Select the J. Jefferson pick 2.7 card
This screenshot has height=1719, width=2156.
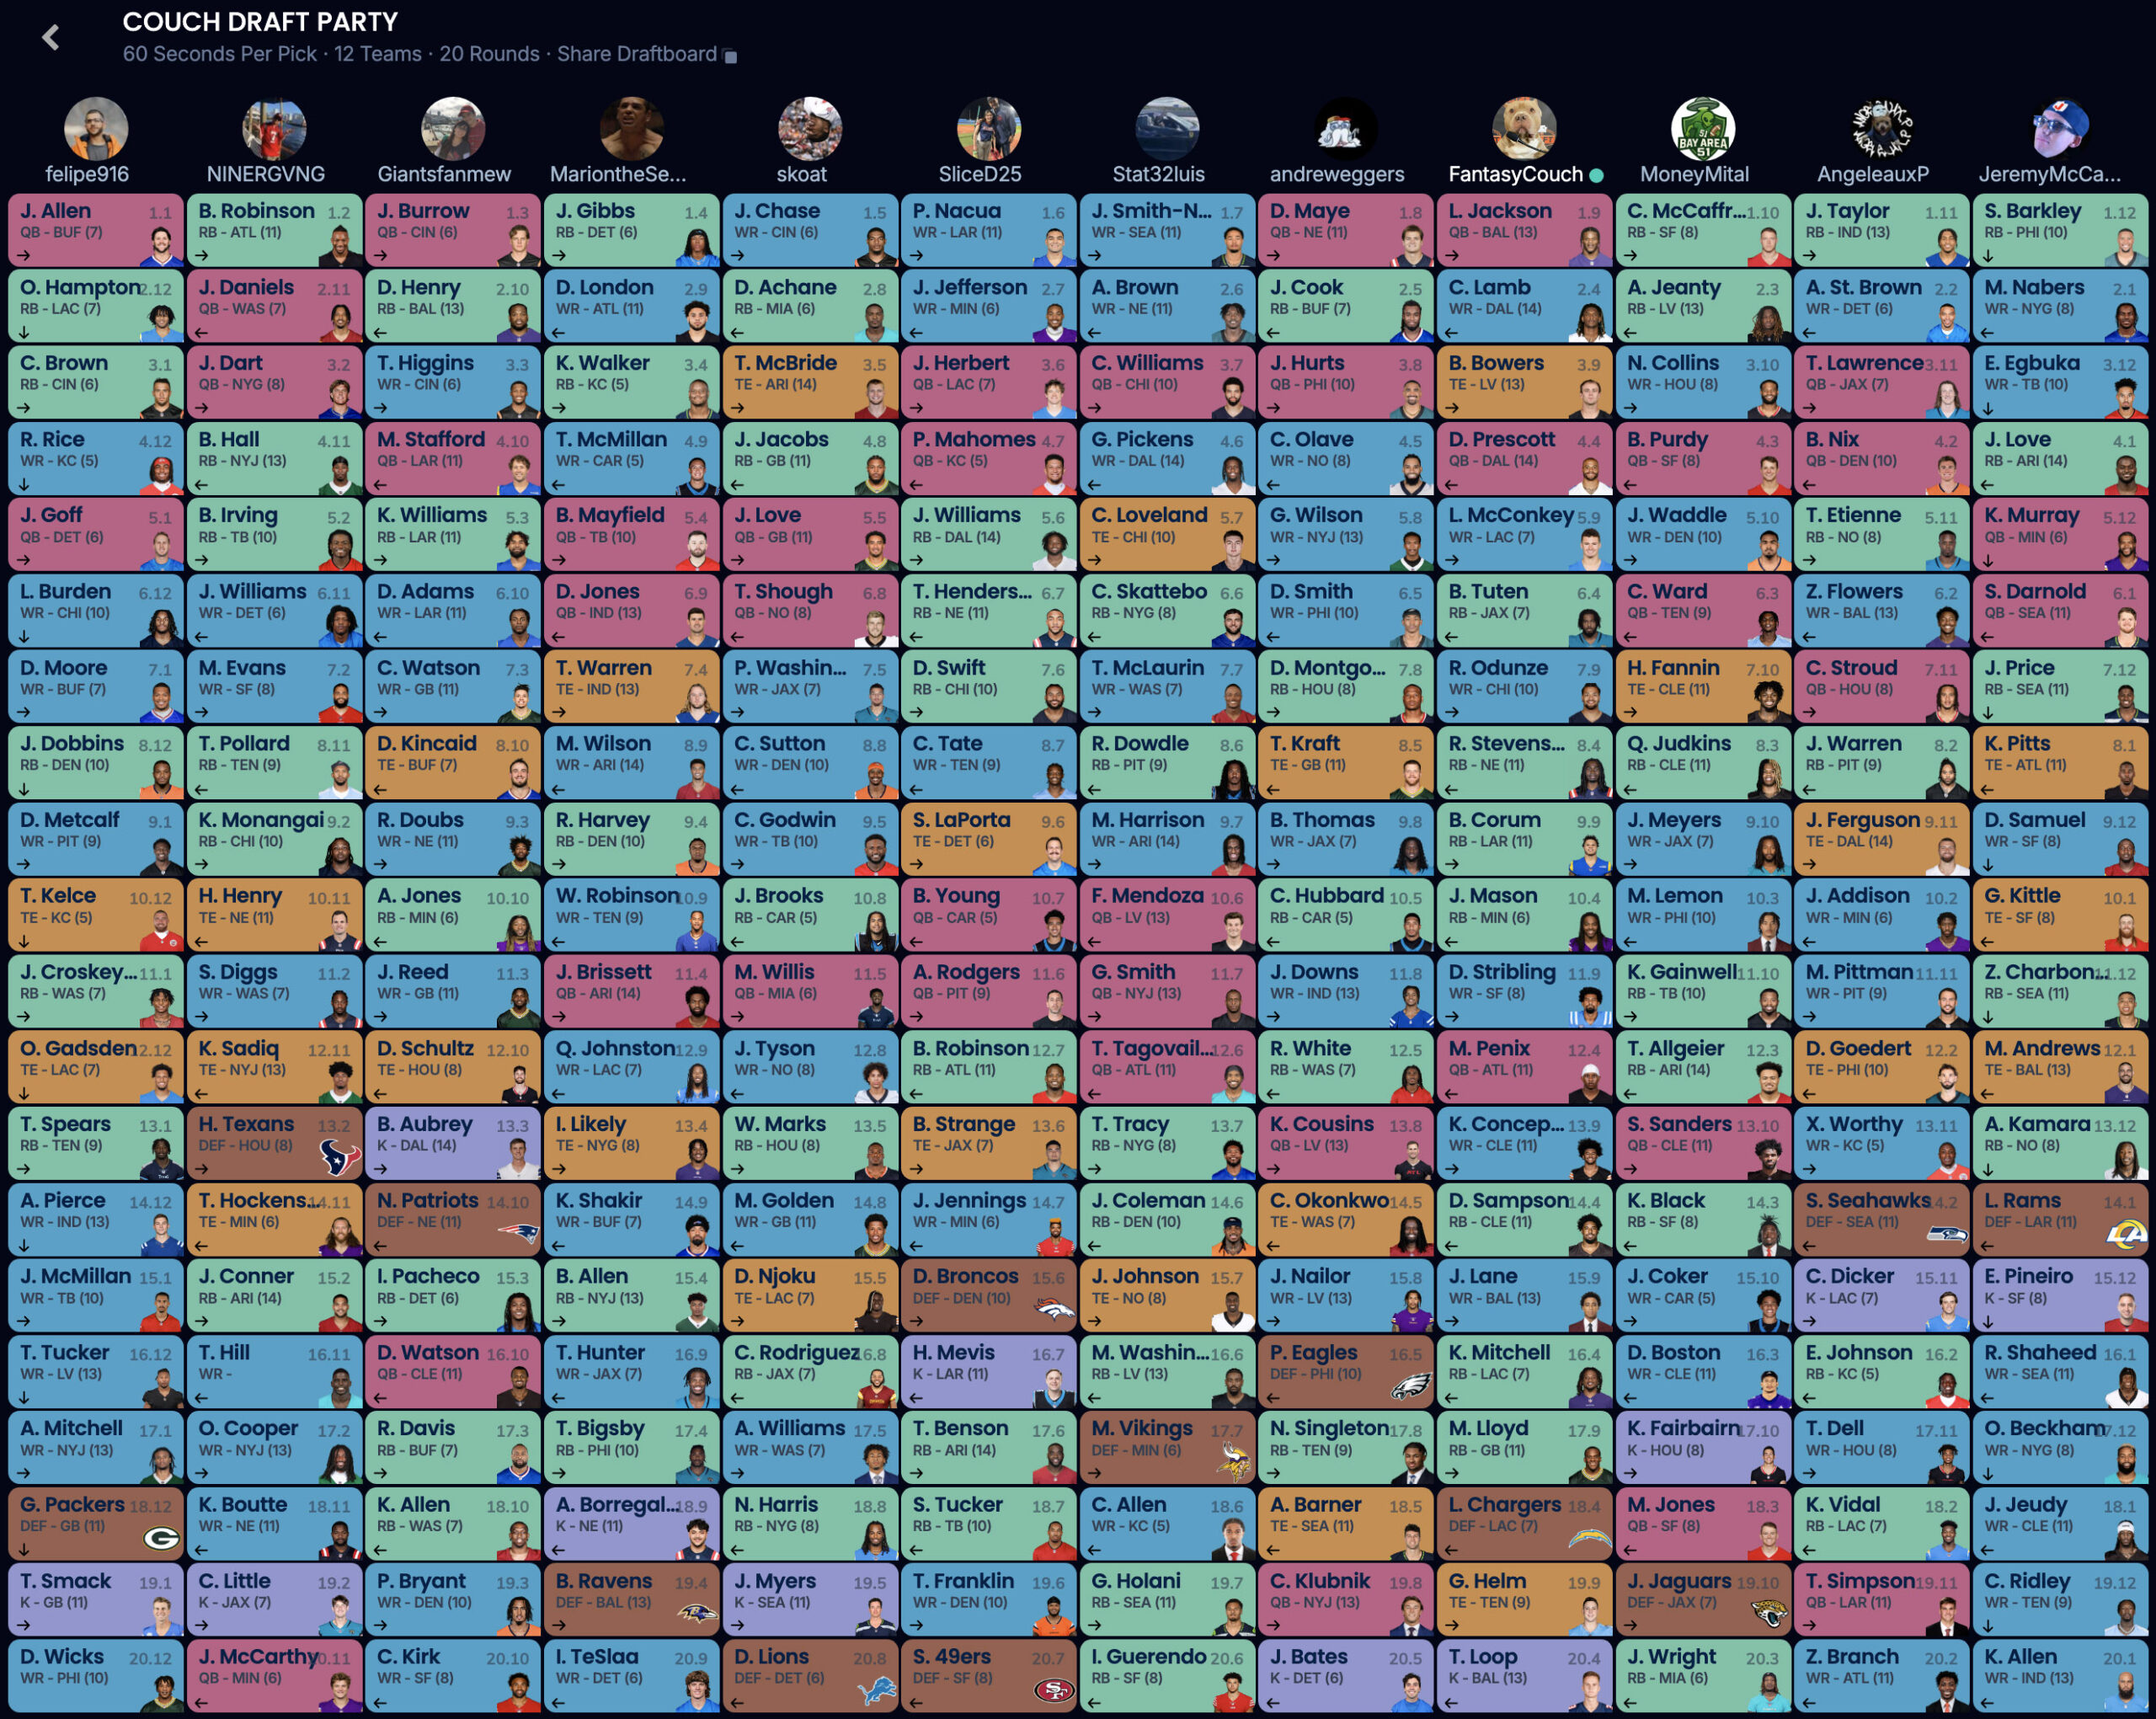pos(989,306)
